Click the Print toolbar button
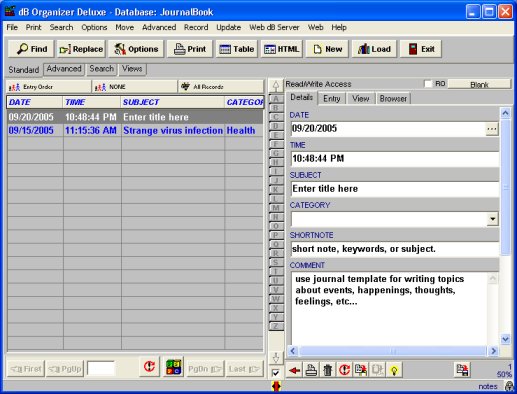The image size is (517, 394). coord(190,49)
